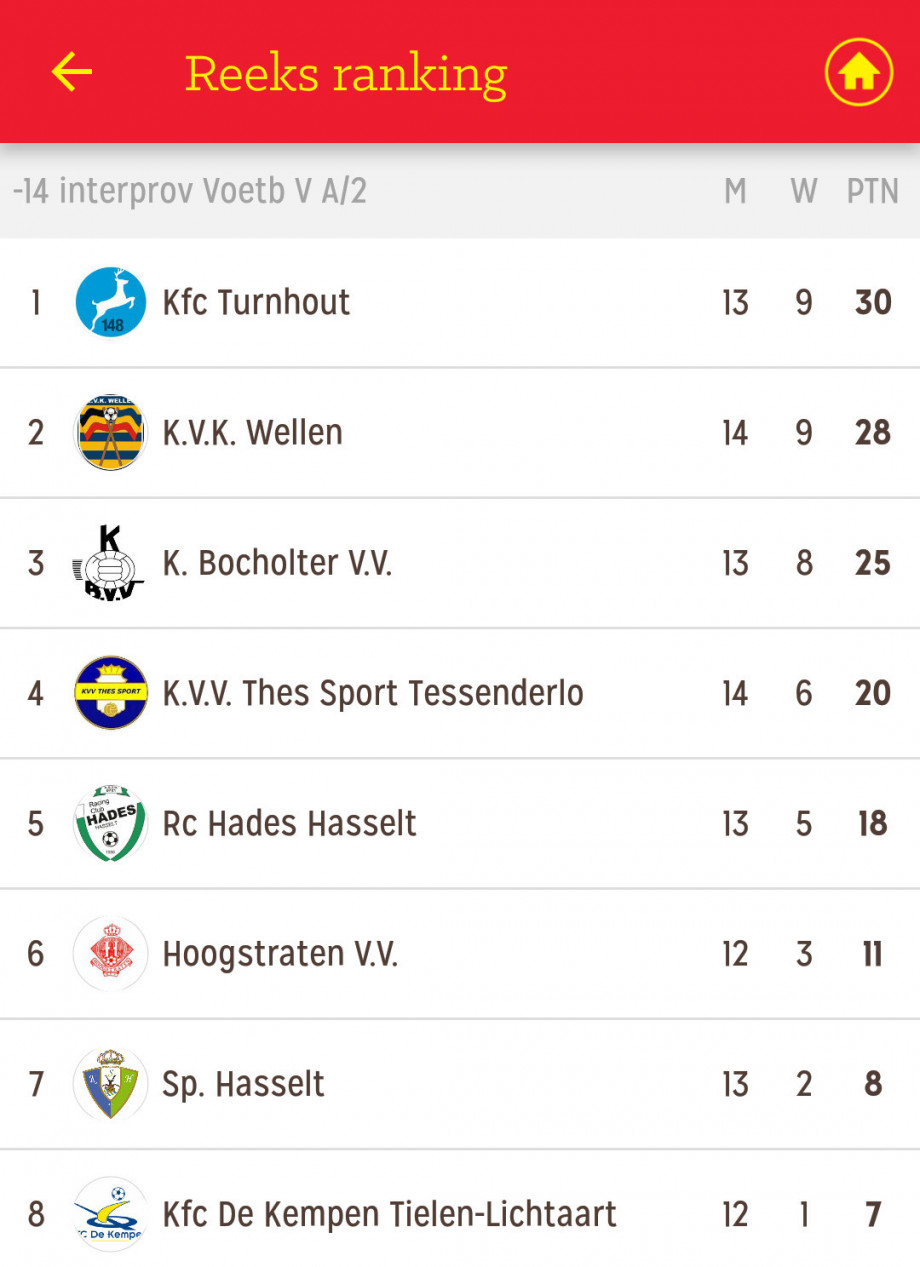Open the Hoogstraten V.V. team name

[280, 954]
